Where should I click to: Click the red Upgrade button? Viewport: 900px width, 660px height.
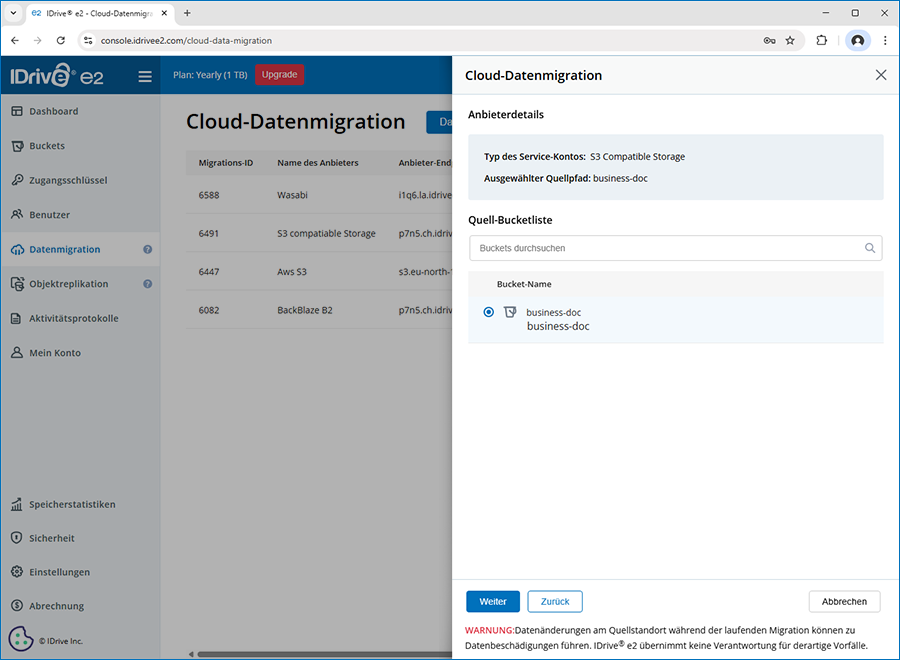tap(279, 75)
